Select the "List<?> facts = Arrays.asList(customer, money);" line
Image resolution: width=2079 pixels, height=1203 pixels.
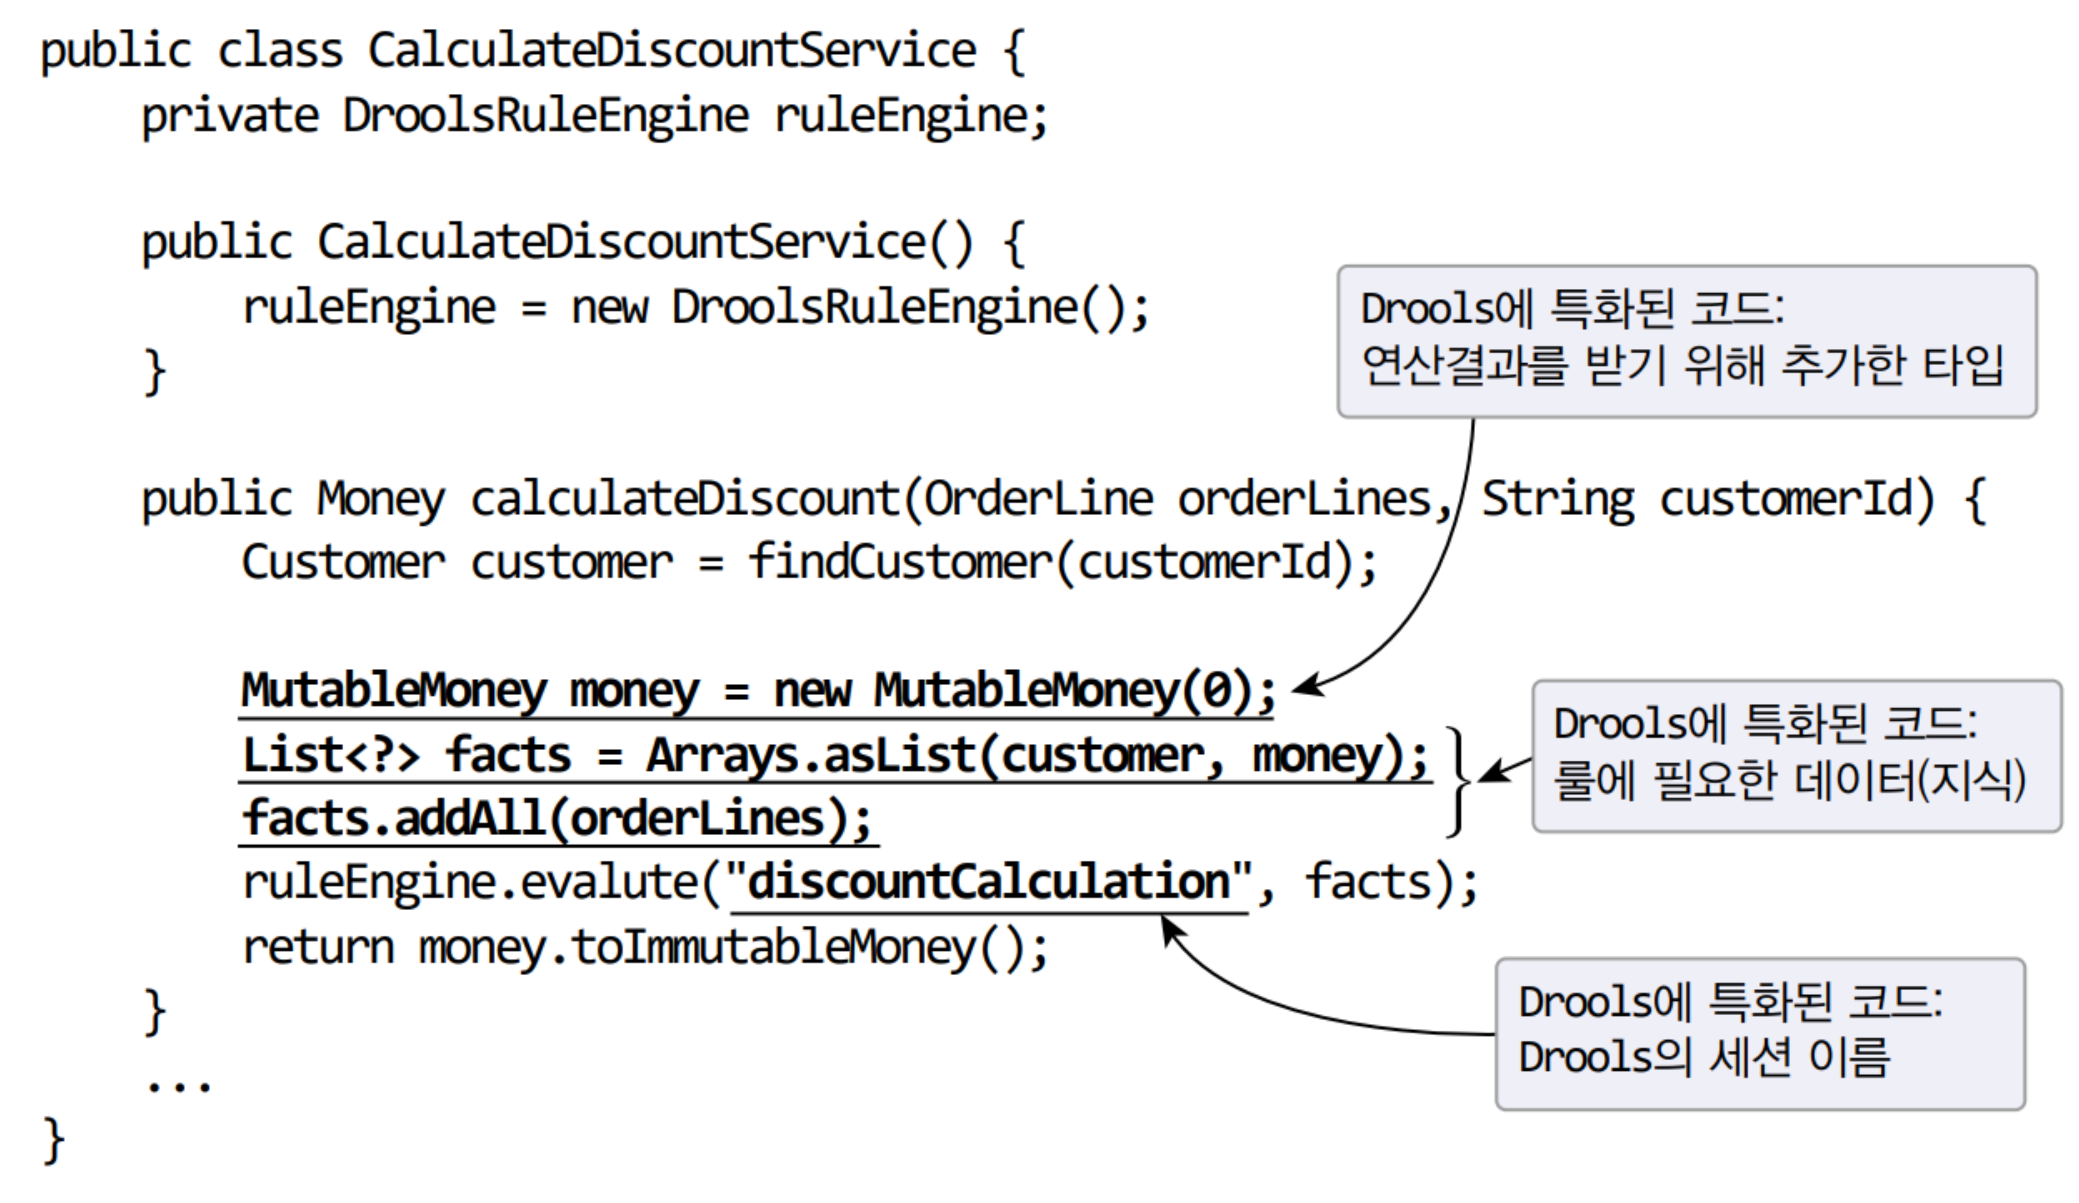click(x=836, y=755)
